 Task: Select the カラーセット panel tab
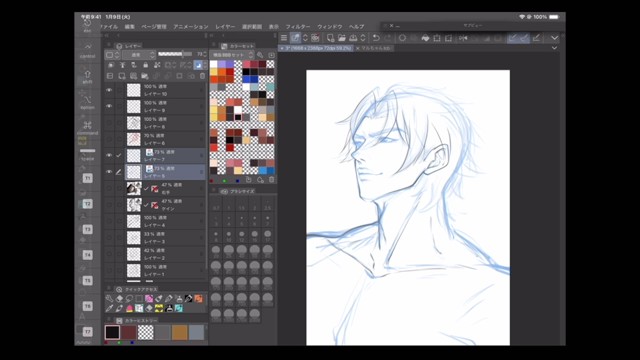238,46
